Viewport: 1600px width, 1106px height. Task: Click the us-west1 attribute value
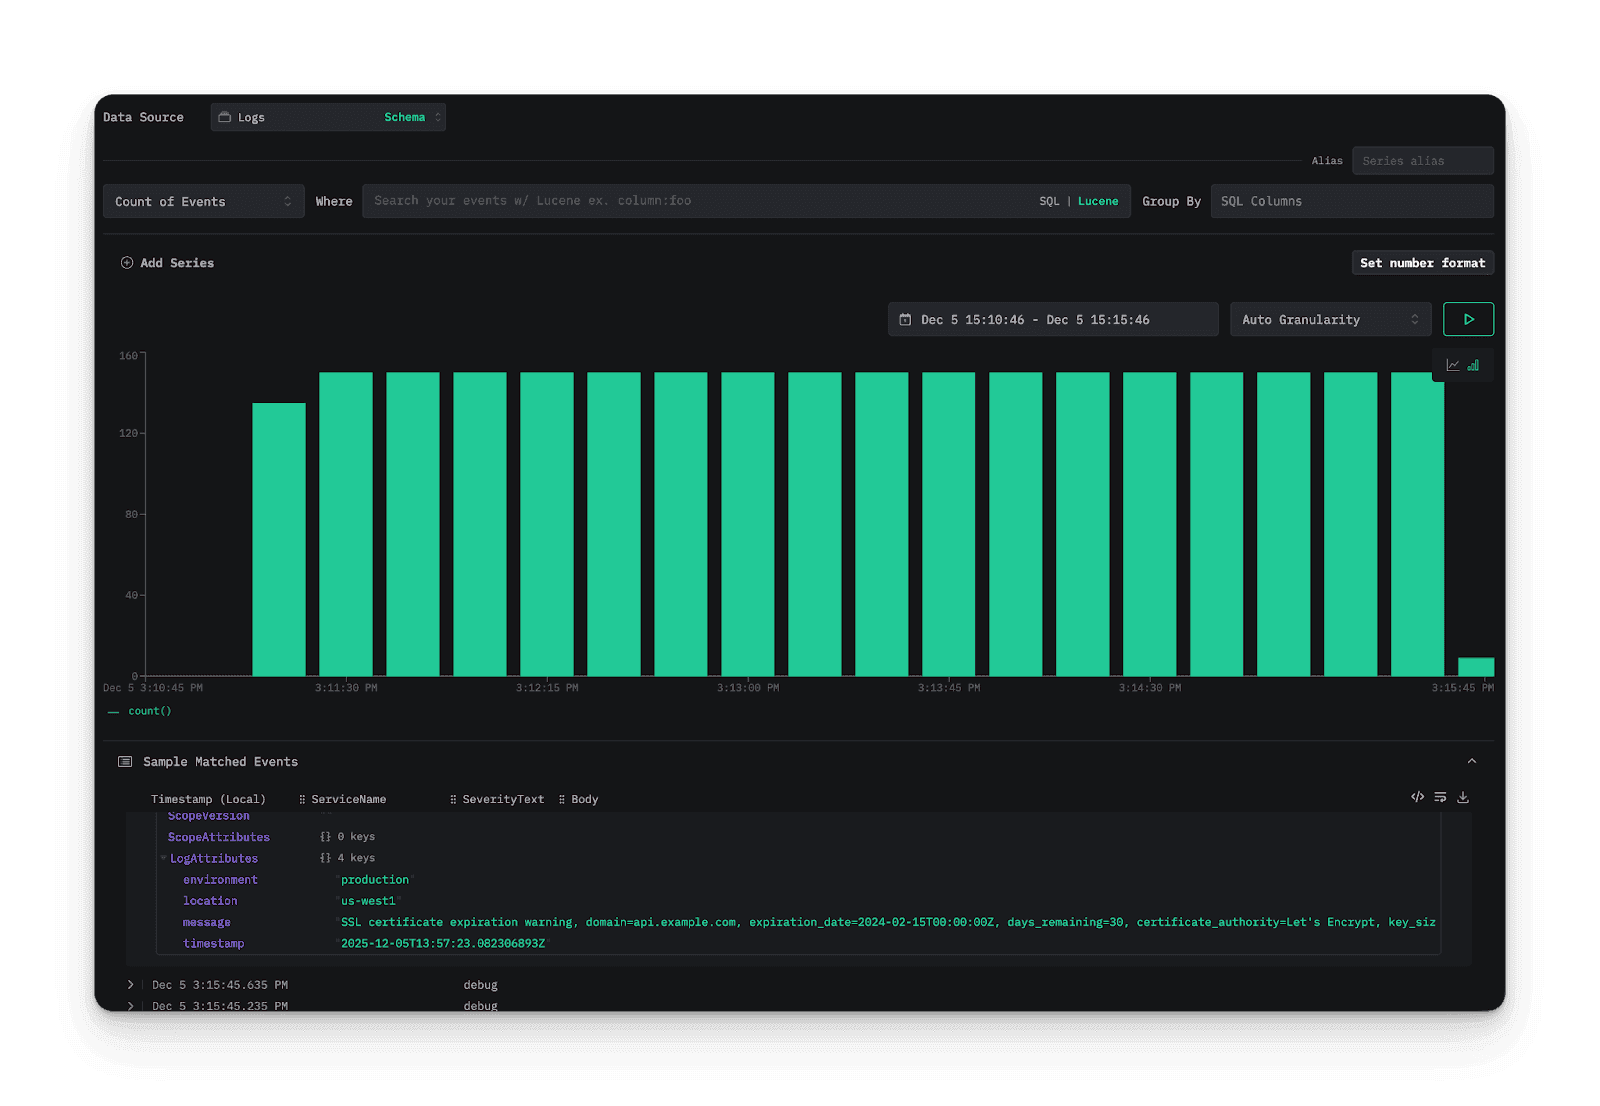(x=368, y=901)
